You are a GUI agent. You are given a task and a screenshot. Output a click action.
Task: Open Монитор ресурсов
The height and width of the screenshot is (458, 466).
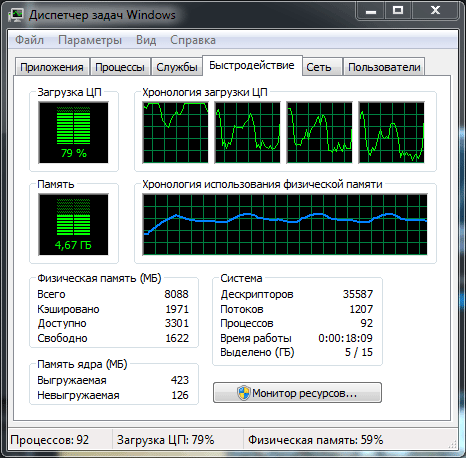[x=297, y=393]
